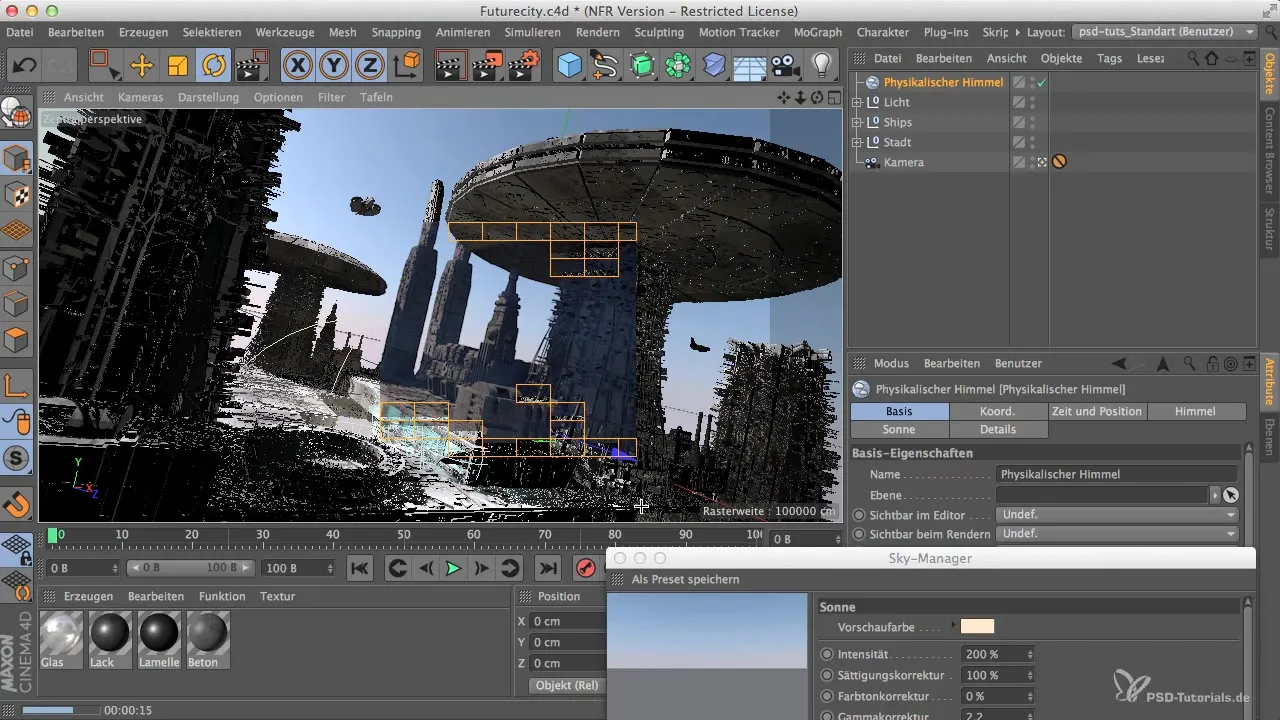The height and width of the screenshot is (720, 1280).
Task: Toggle Intensität keyframe circle
Action: (827, 654)
